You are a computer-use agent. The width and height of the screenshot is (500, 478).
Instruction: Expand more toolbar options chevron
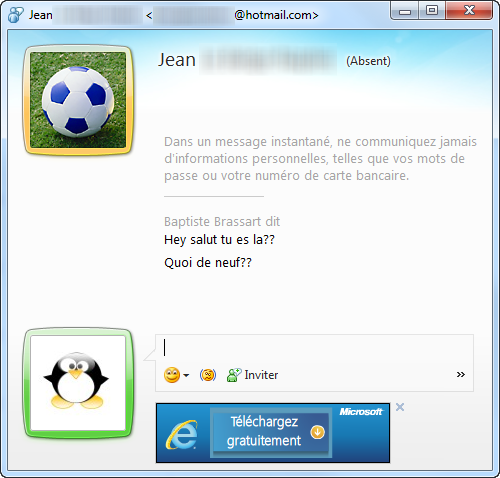(461, 375)
